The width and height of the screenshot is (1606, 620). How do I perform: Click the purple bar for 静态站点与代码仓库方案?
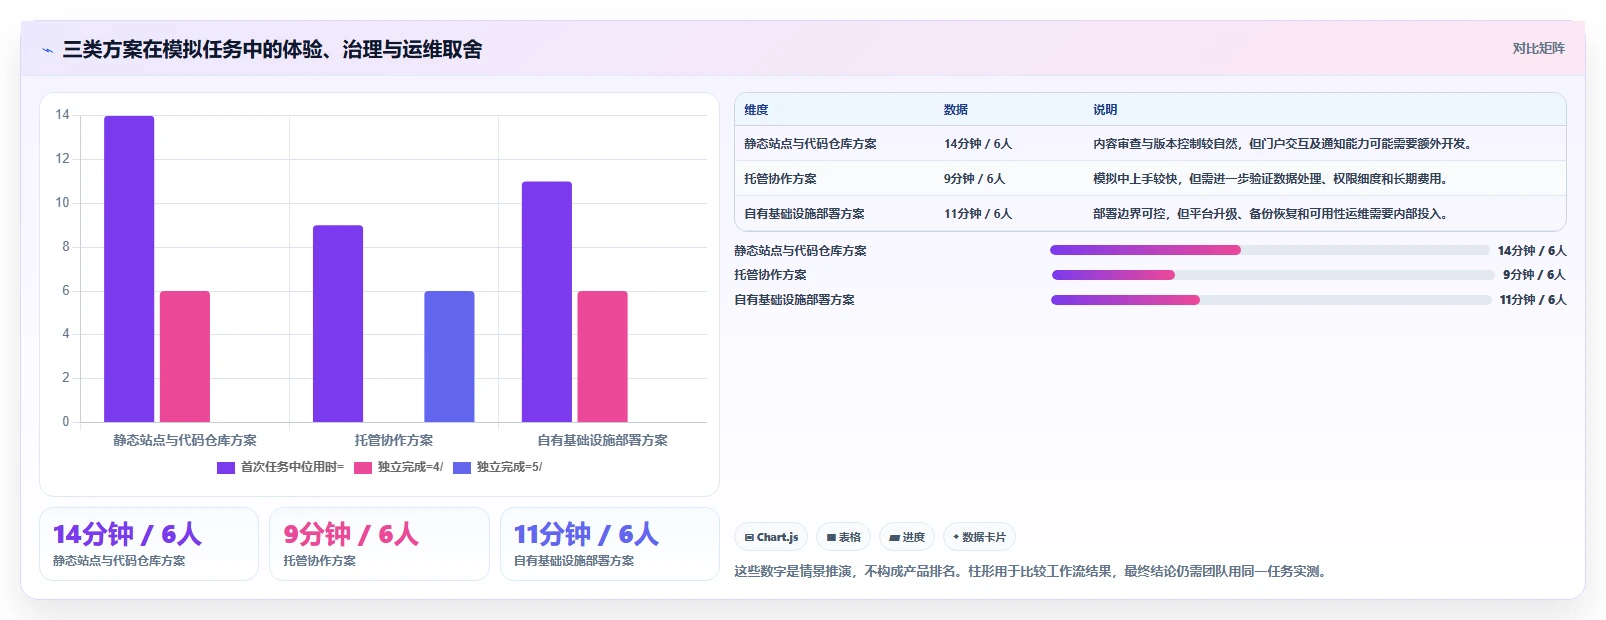tap(129, 269)
